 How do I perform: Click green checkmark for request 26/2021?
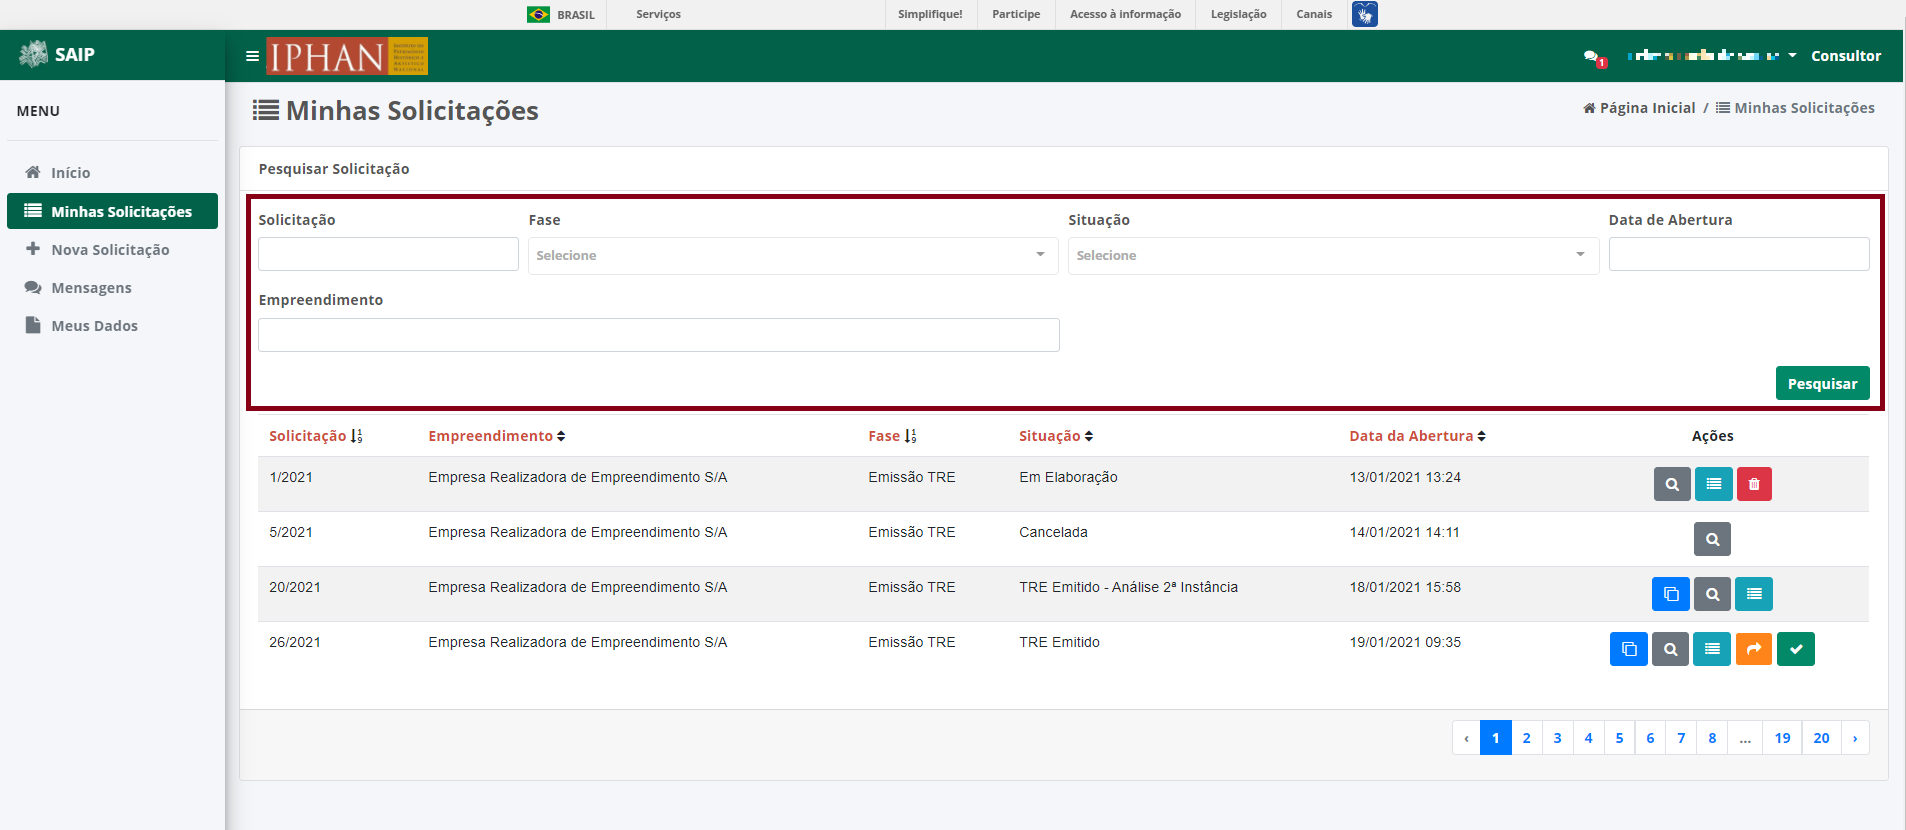[1796, 649]
